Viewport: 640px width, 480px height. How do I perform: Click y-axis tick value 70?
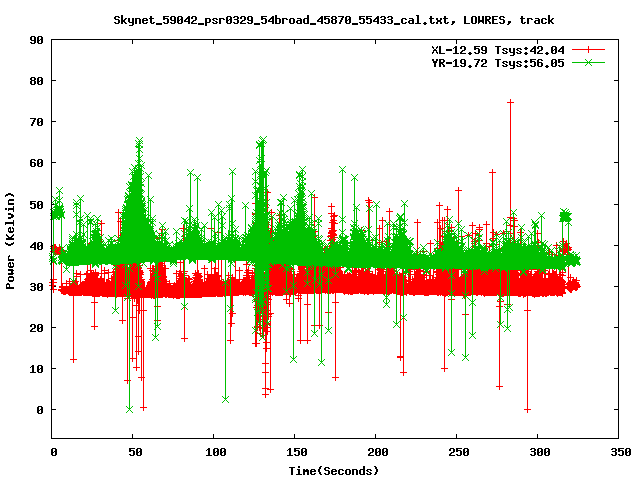click(x=36, y=122)
